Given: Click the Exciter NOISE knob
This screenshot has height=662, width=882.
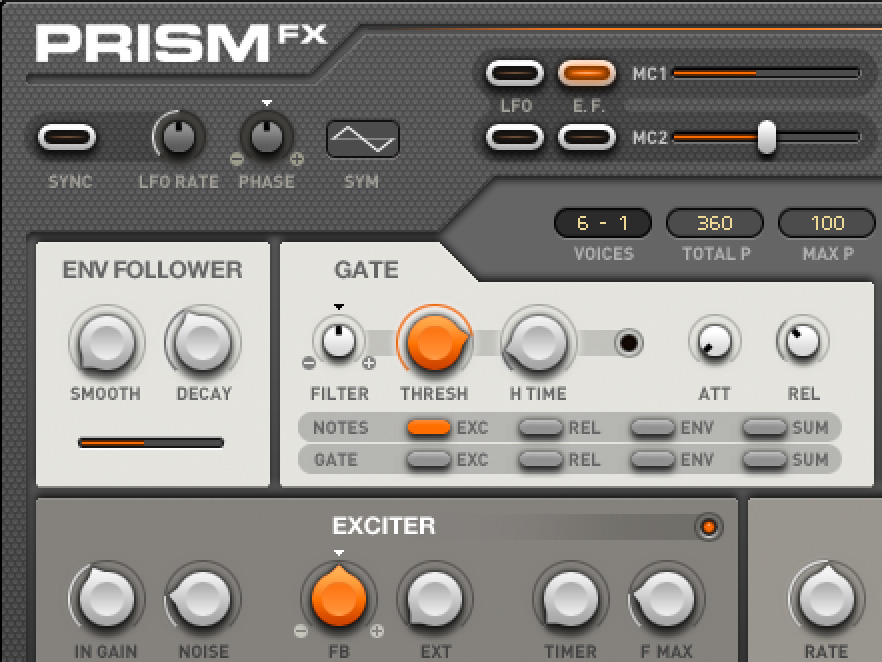Looking at the screenshot, I should point(203,598).
